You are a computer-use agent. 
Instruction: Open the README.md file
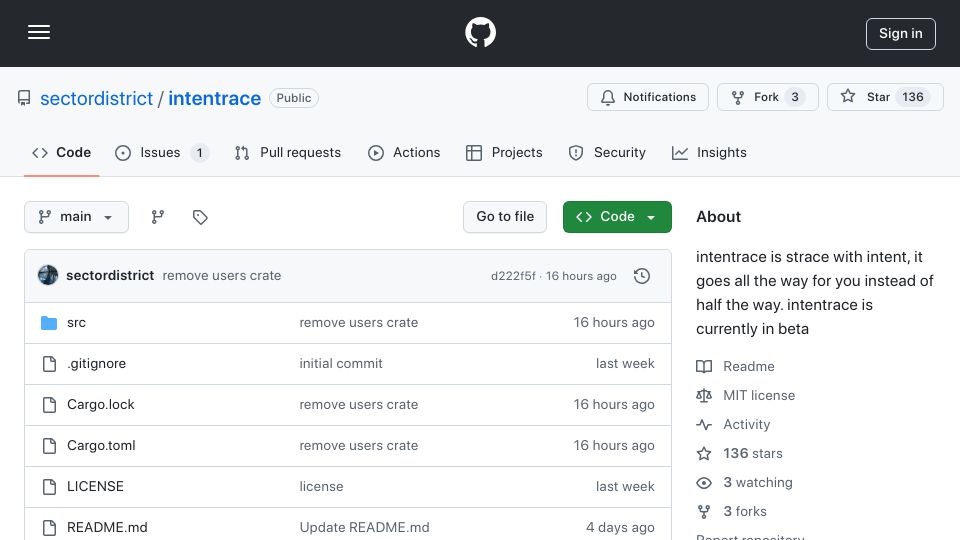(107, 528)
